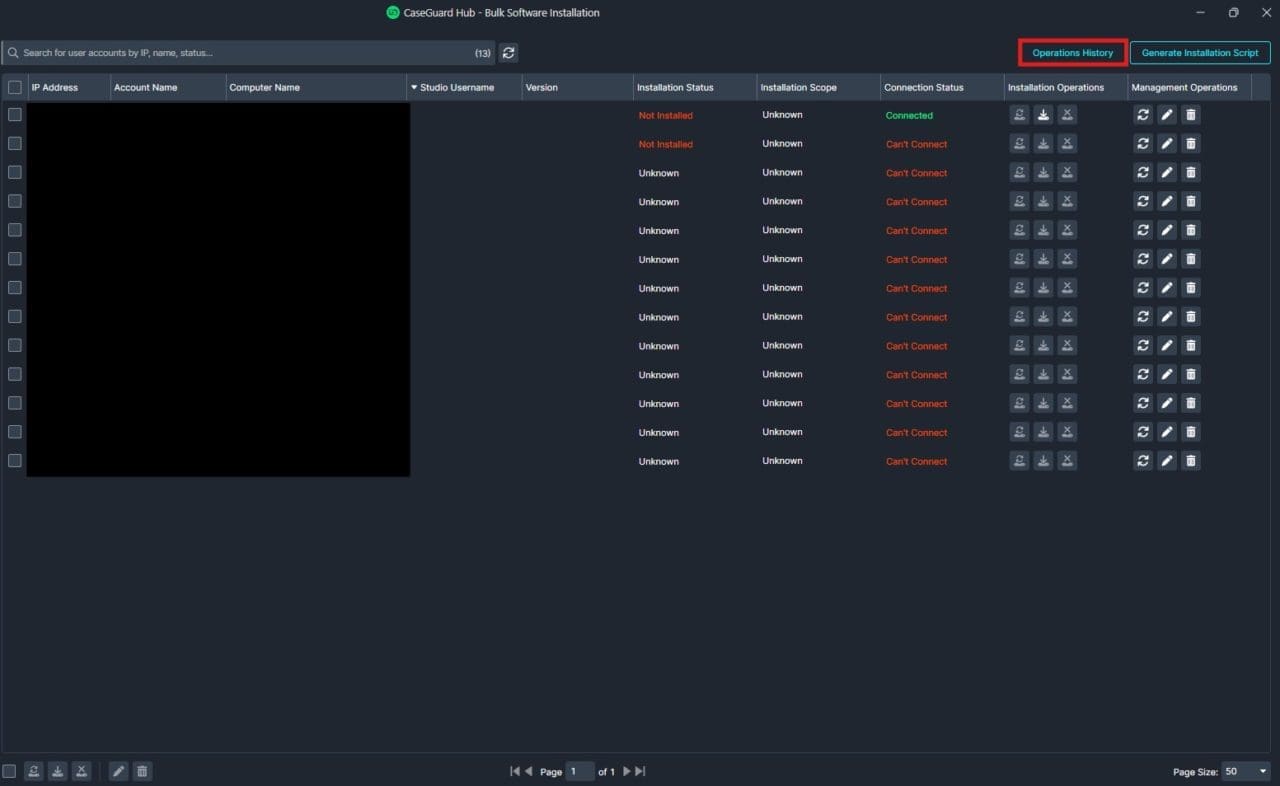The height and width of the screenshot is (786, 1280).
Task: Open the Page Size dropdown
Action: click(1246, 771)
